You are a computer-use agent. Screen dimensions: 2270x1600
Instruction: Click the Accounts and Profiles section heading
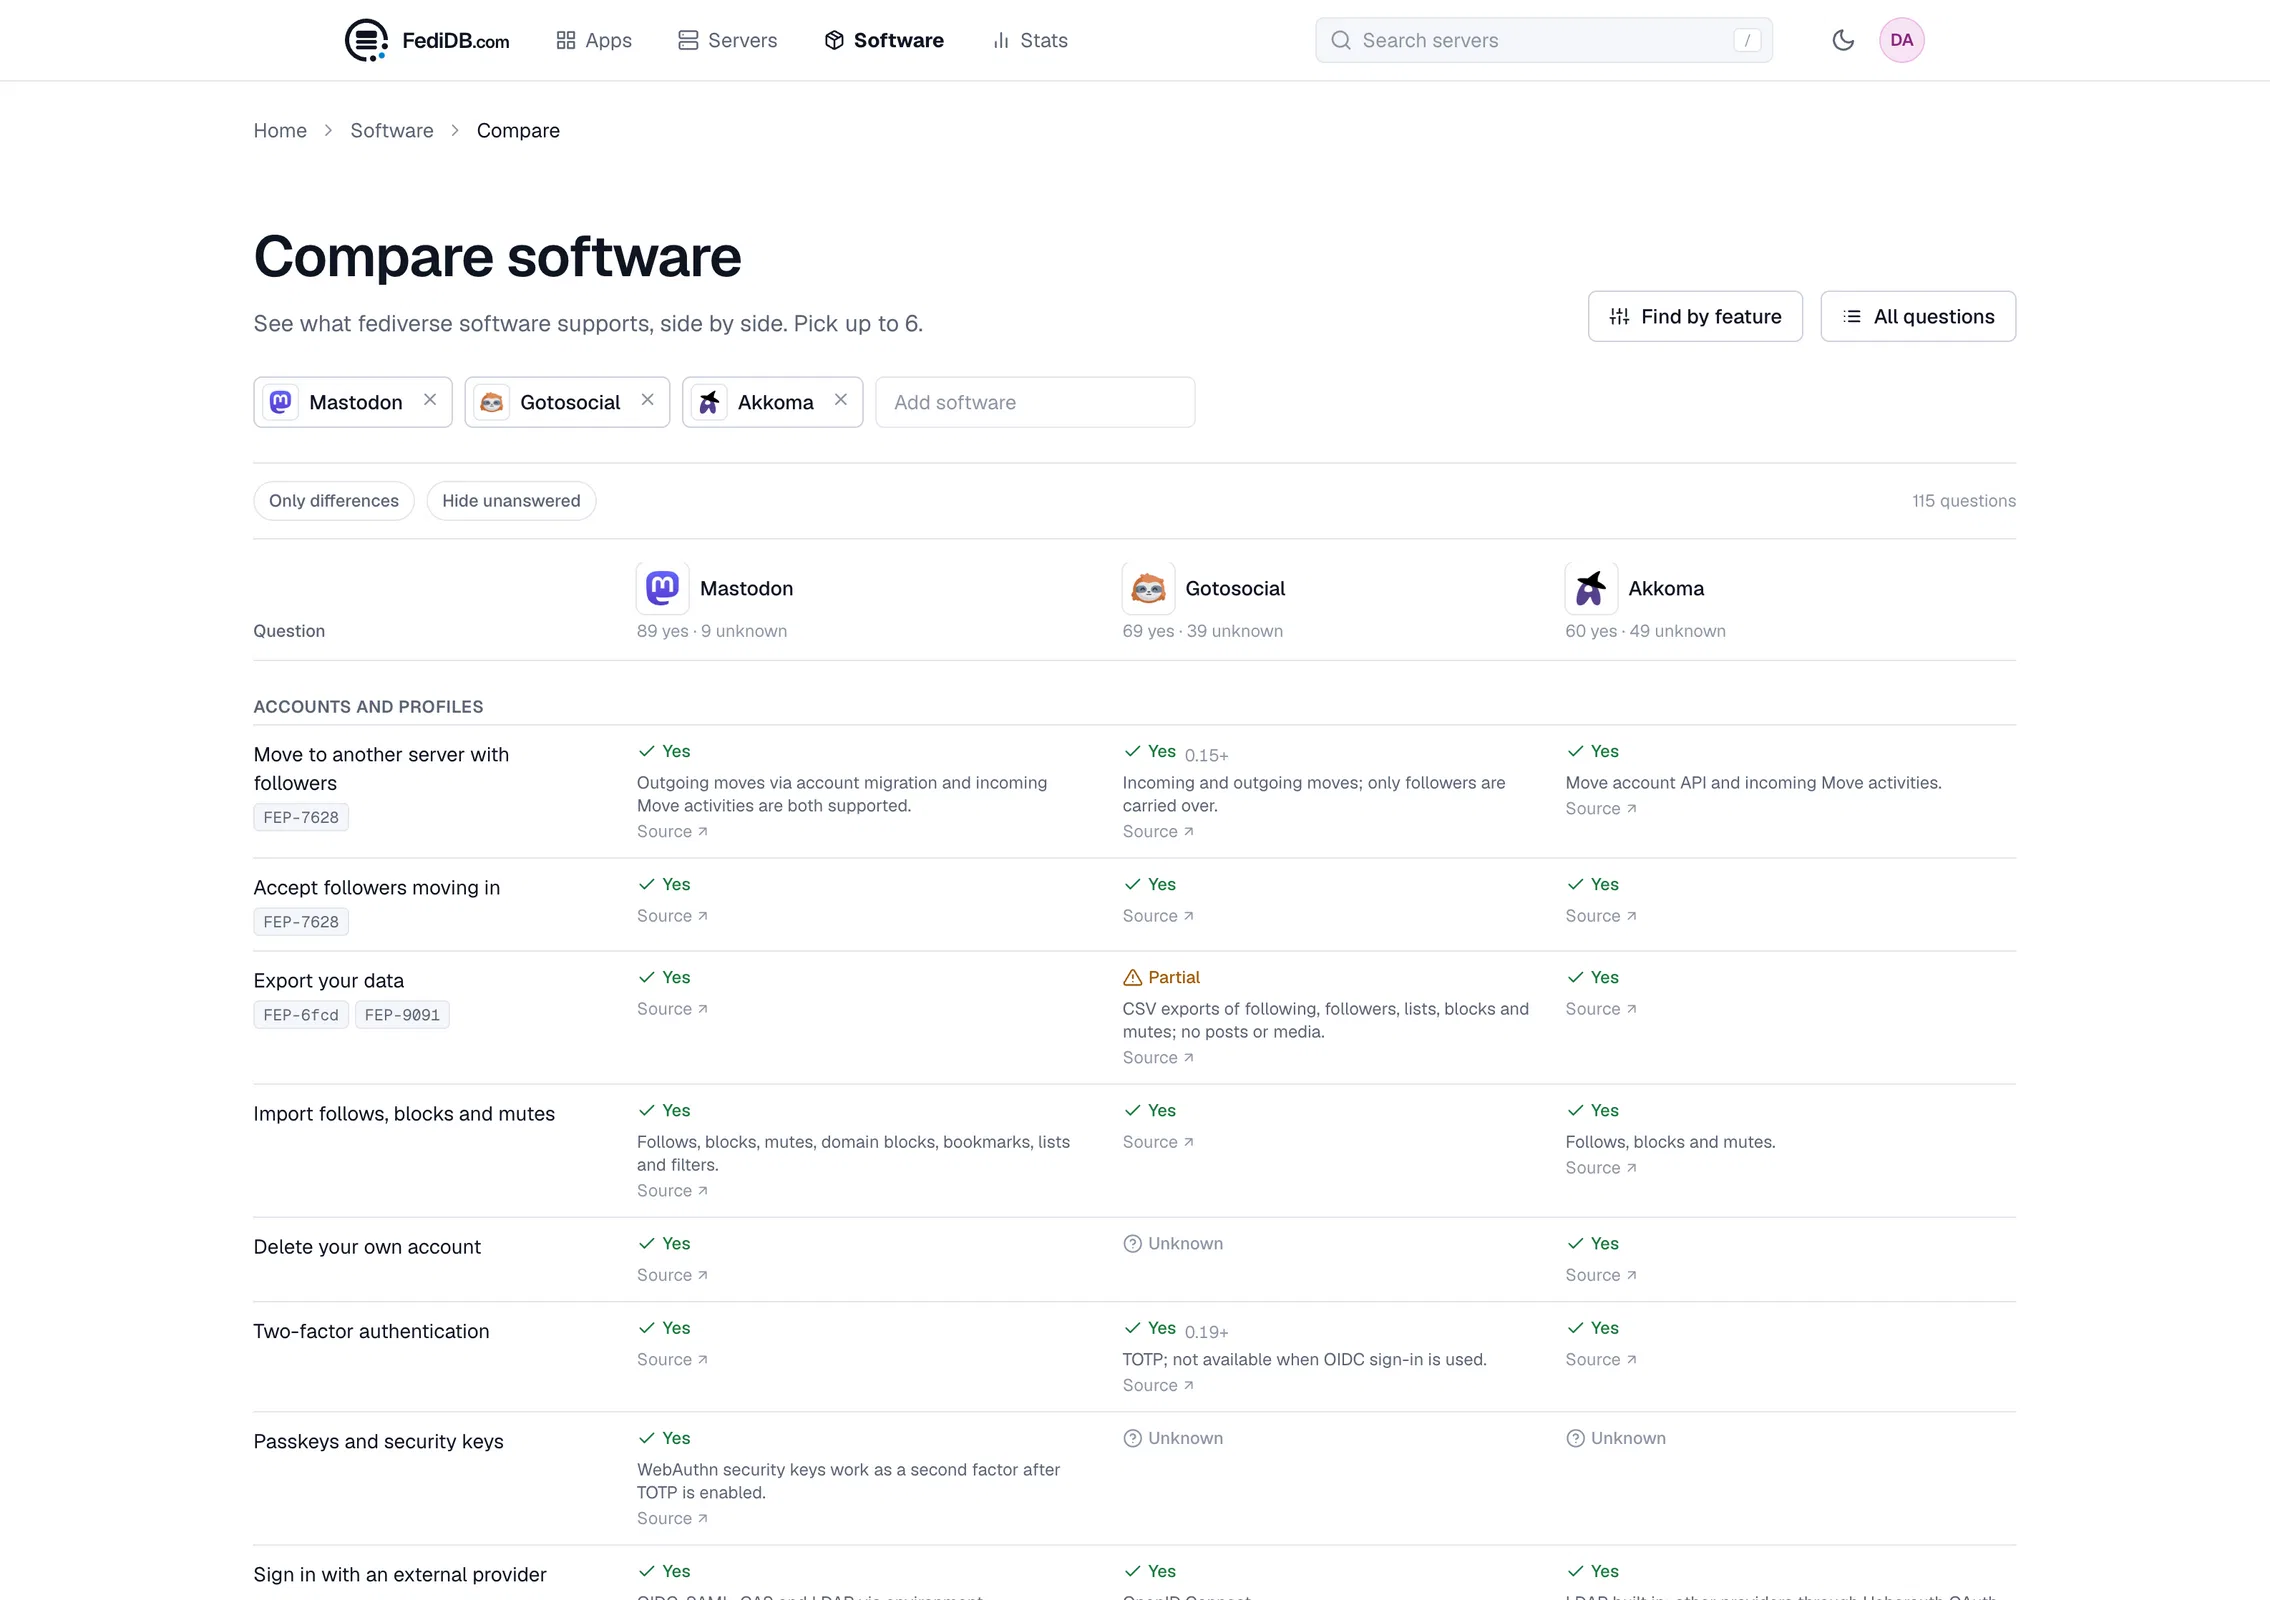368,706
